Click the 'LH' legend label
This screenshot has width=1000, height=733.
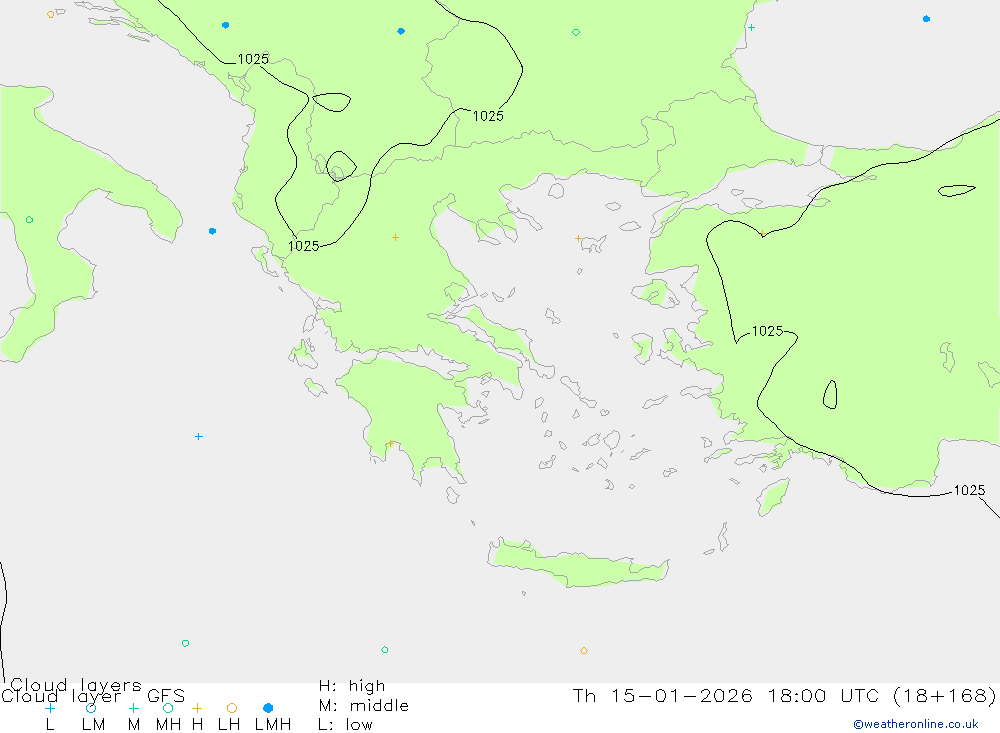pos(229,725)
